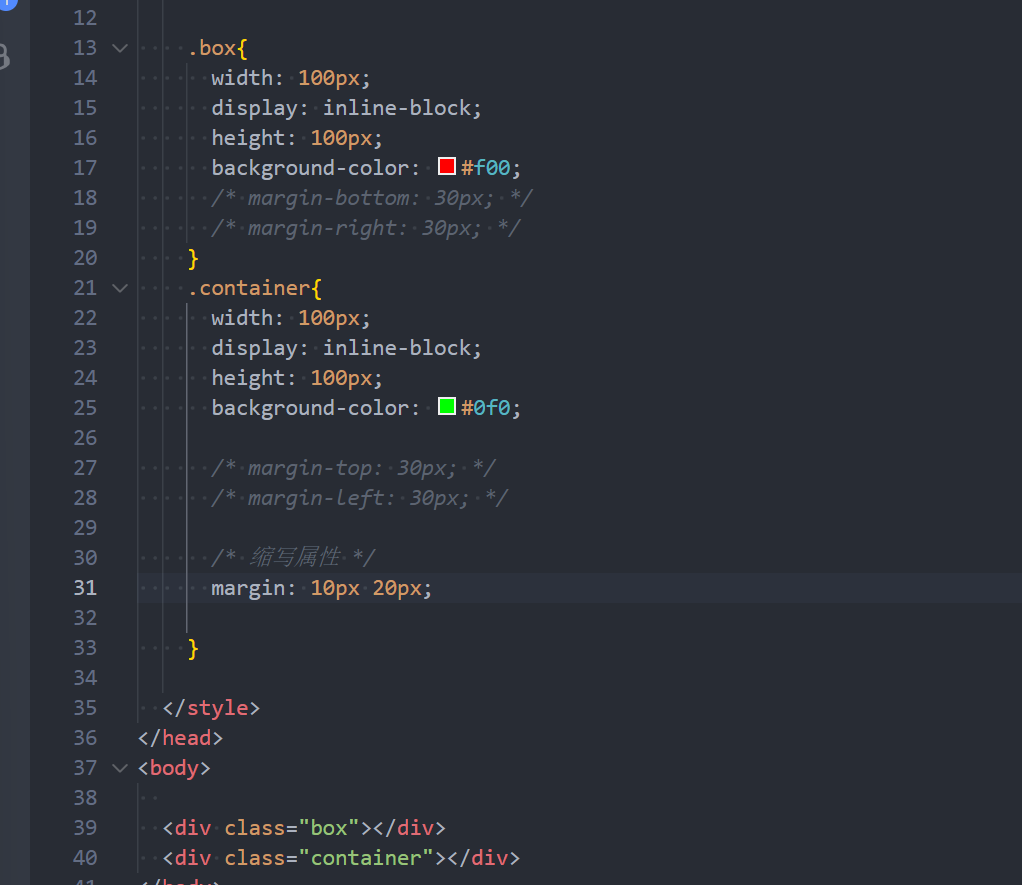Click "display: inline-block;" on line 23
Screen dimensions: 1022x885
click(x=347, y=348)
